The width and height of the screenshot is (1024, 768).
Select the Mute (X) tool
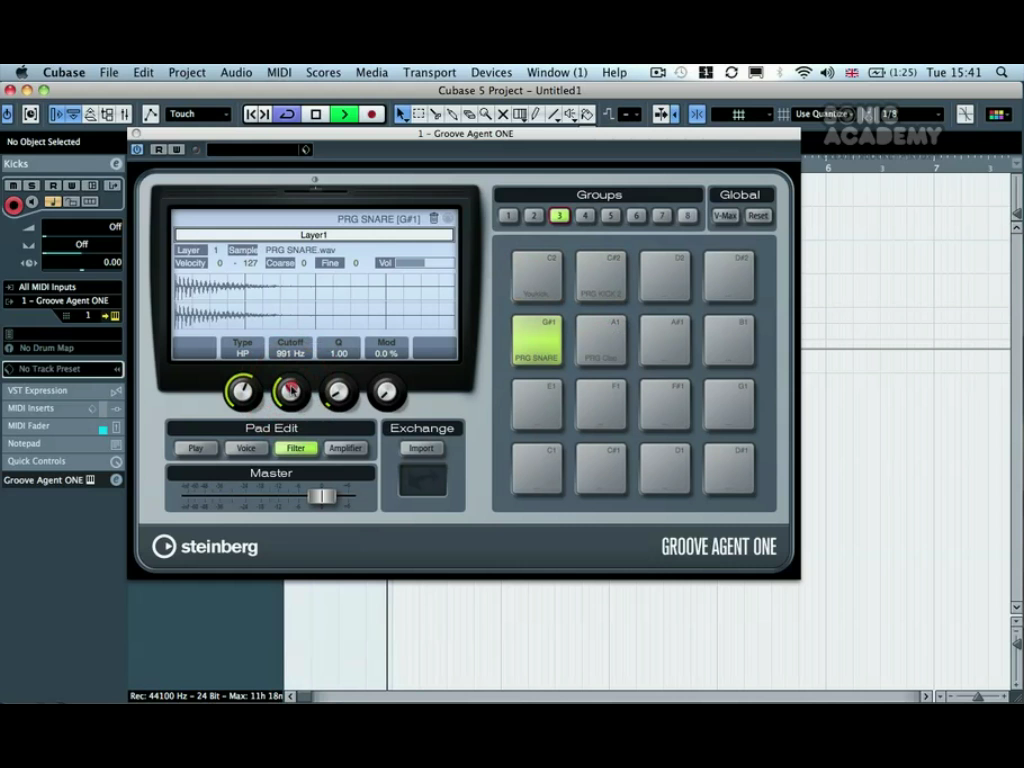tap(503, 114)
